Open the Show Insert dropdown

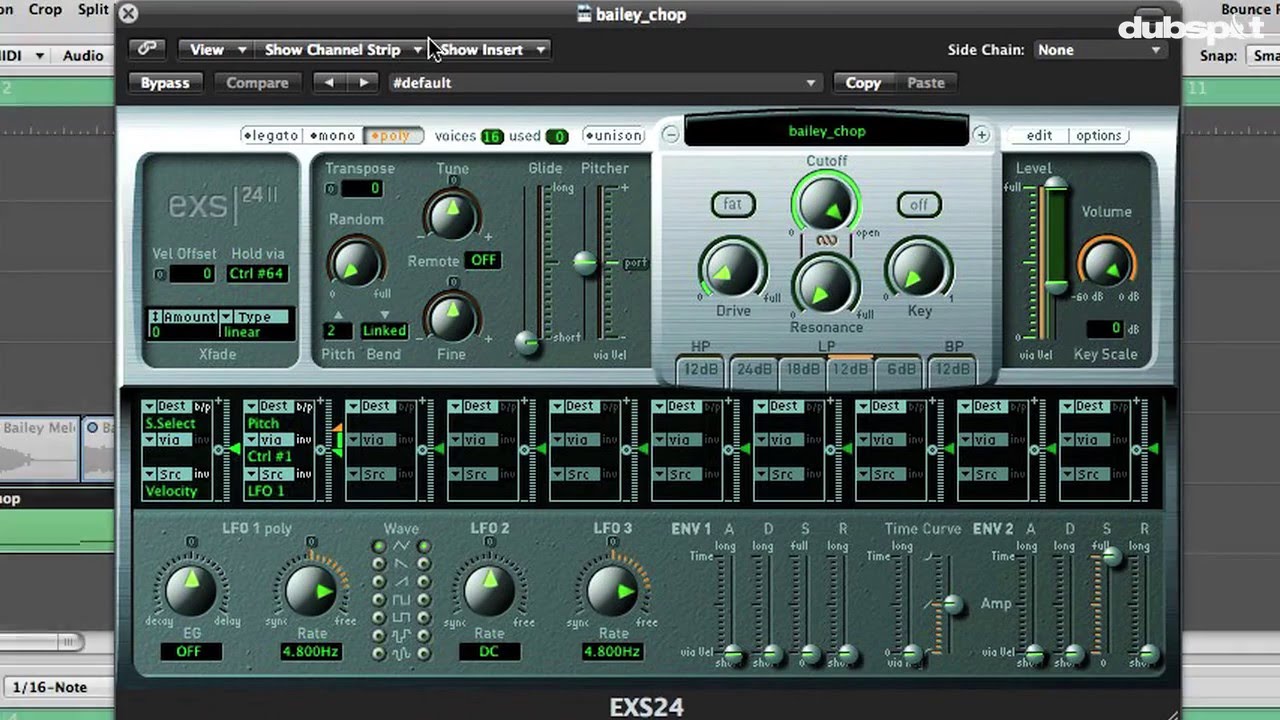pos(492,49)
